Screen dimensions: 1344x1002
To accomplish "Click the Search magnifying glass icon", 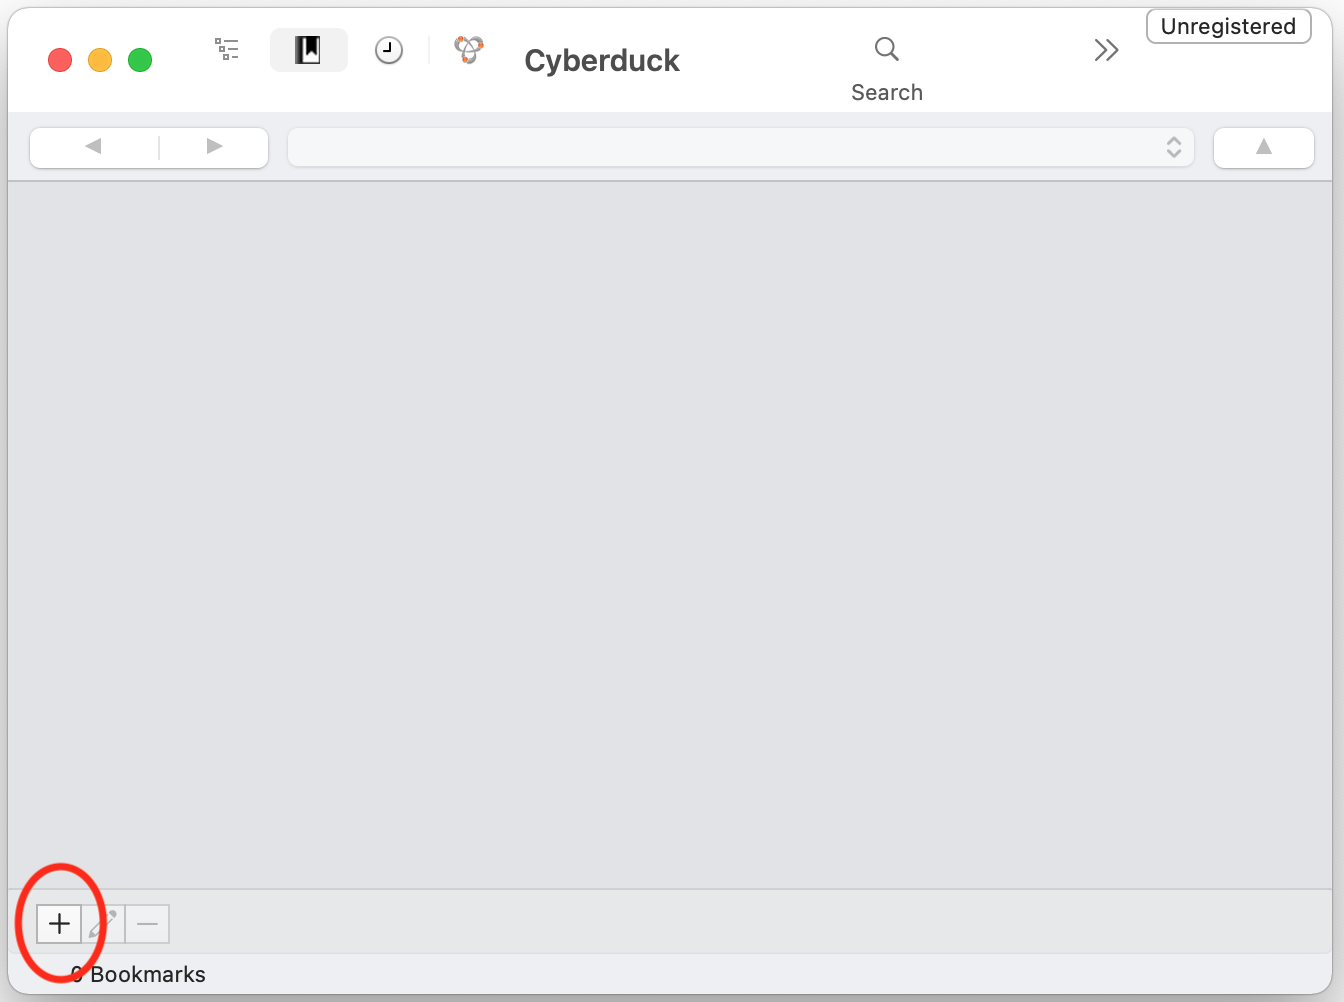I will (x=886, y=49).
